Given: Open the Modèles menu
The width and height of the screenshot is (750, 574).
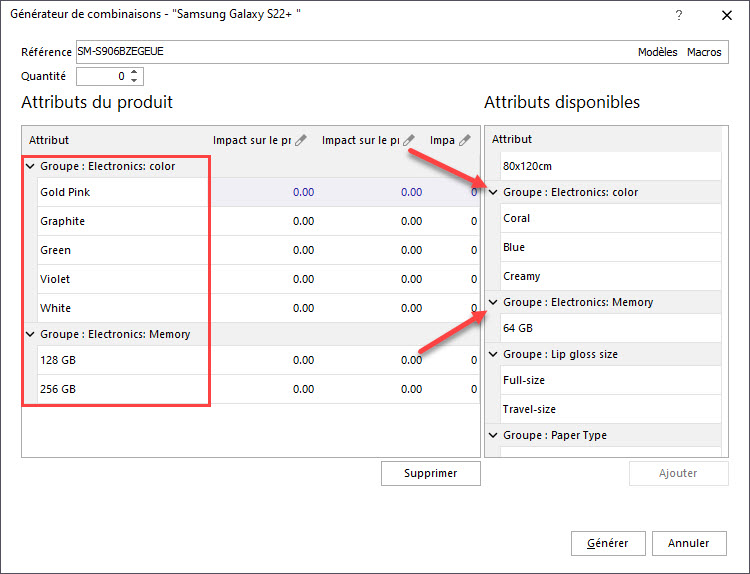Looking at the screenshot, I should (x=657, y=52).
